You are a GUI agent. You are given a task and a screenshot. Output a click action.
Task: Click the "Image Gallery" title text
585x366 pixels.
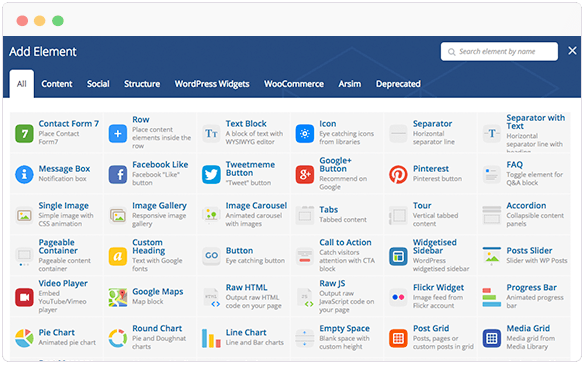[159, 206]
